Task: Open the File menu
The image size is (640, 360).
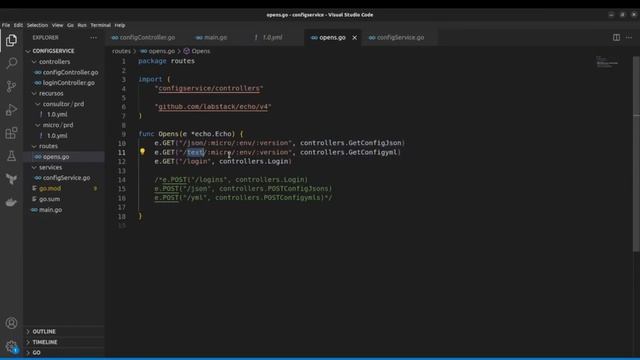Action: pyautogui.click(x=6, y=25)
